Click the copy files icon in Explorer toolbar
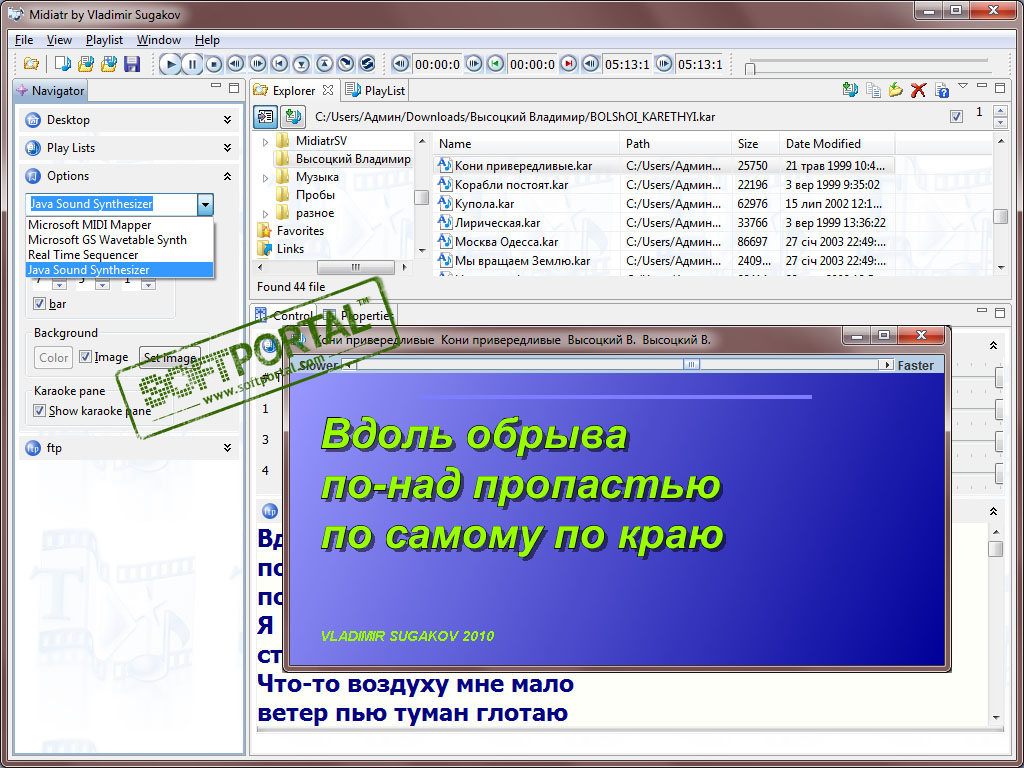The image size is (1024, 768). tap(872, 90)
